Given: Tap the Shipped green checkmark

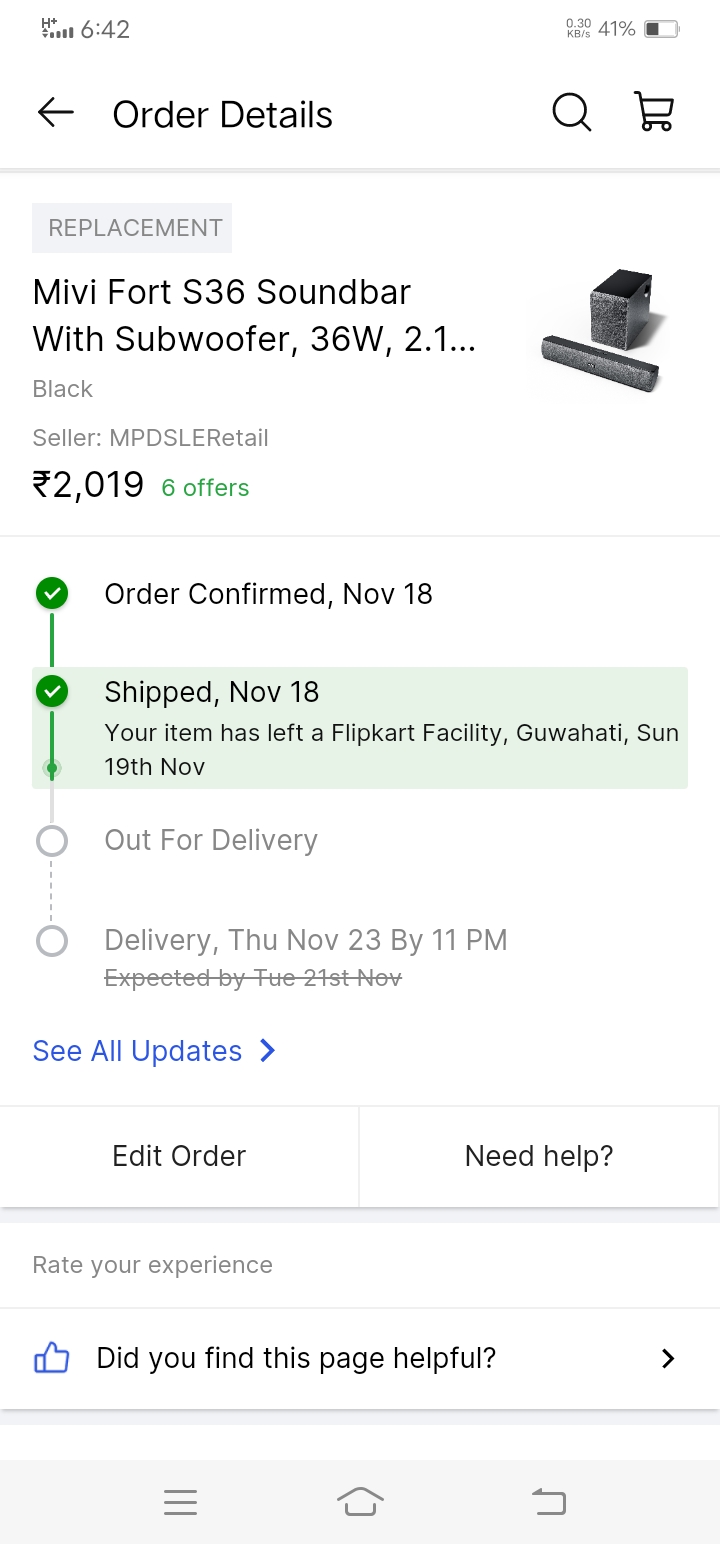Looking at the screenshot, I should point(52,691).
